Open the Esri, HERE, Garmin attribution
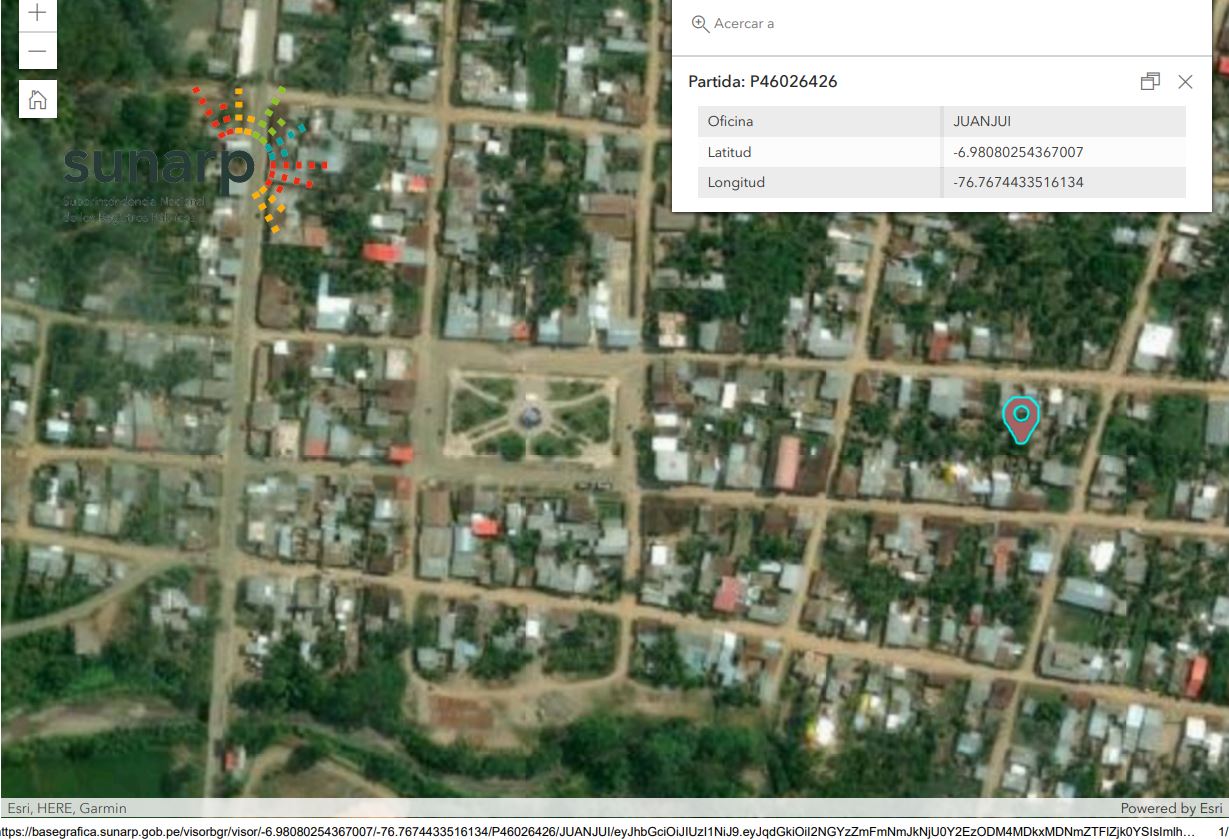Viewport: 1229px width, 839px height. tap(67, 808)
